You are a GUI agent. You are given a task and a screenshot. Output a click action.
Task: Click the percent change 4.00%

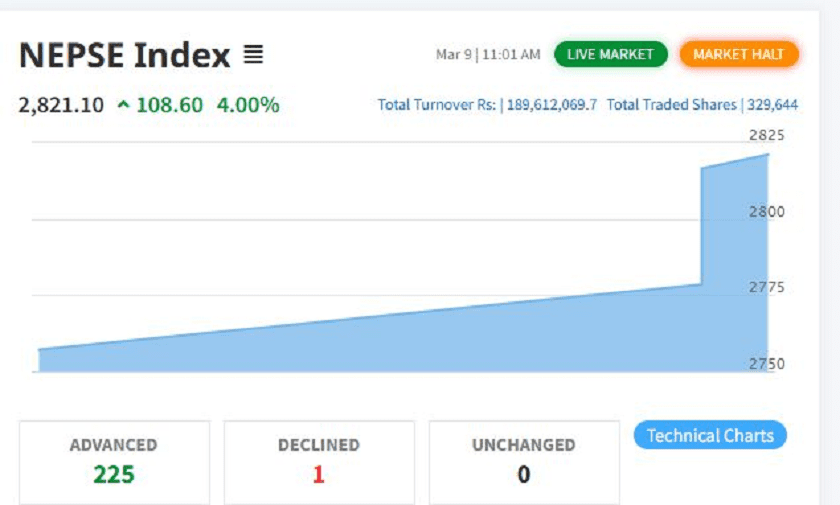248,105
